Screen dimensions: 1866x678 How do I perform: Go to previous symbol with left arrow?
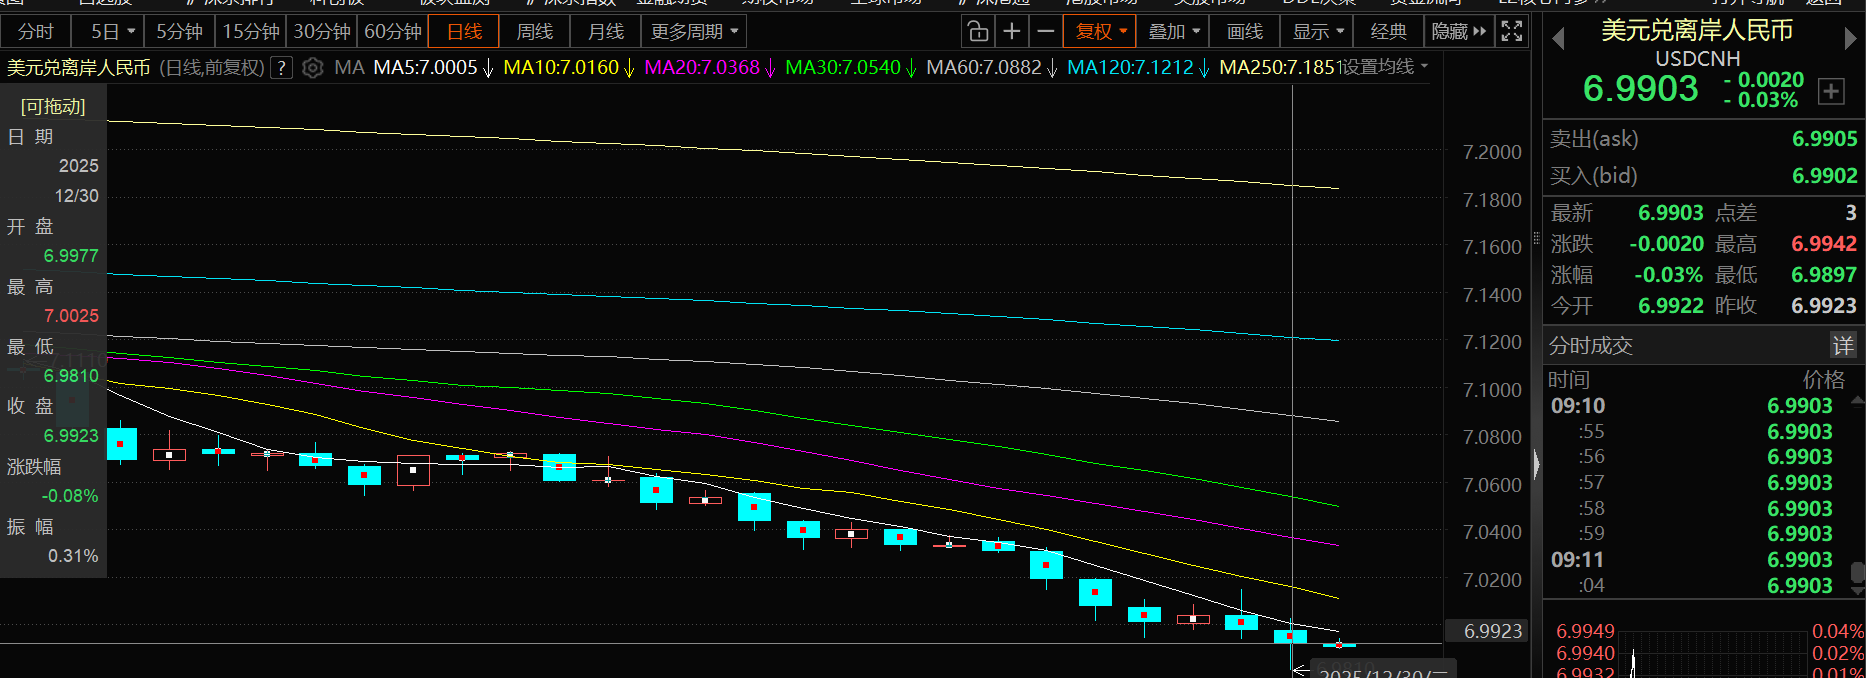(x=1557, y=39)
